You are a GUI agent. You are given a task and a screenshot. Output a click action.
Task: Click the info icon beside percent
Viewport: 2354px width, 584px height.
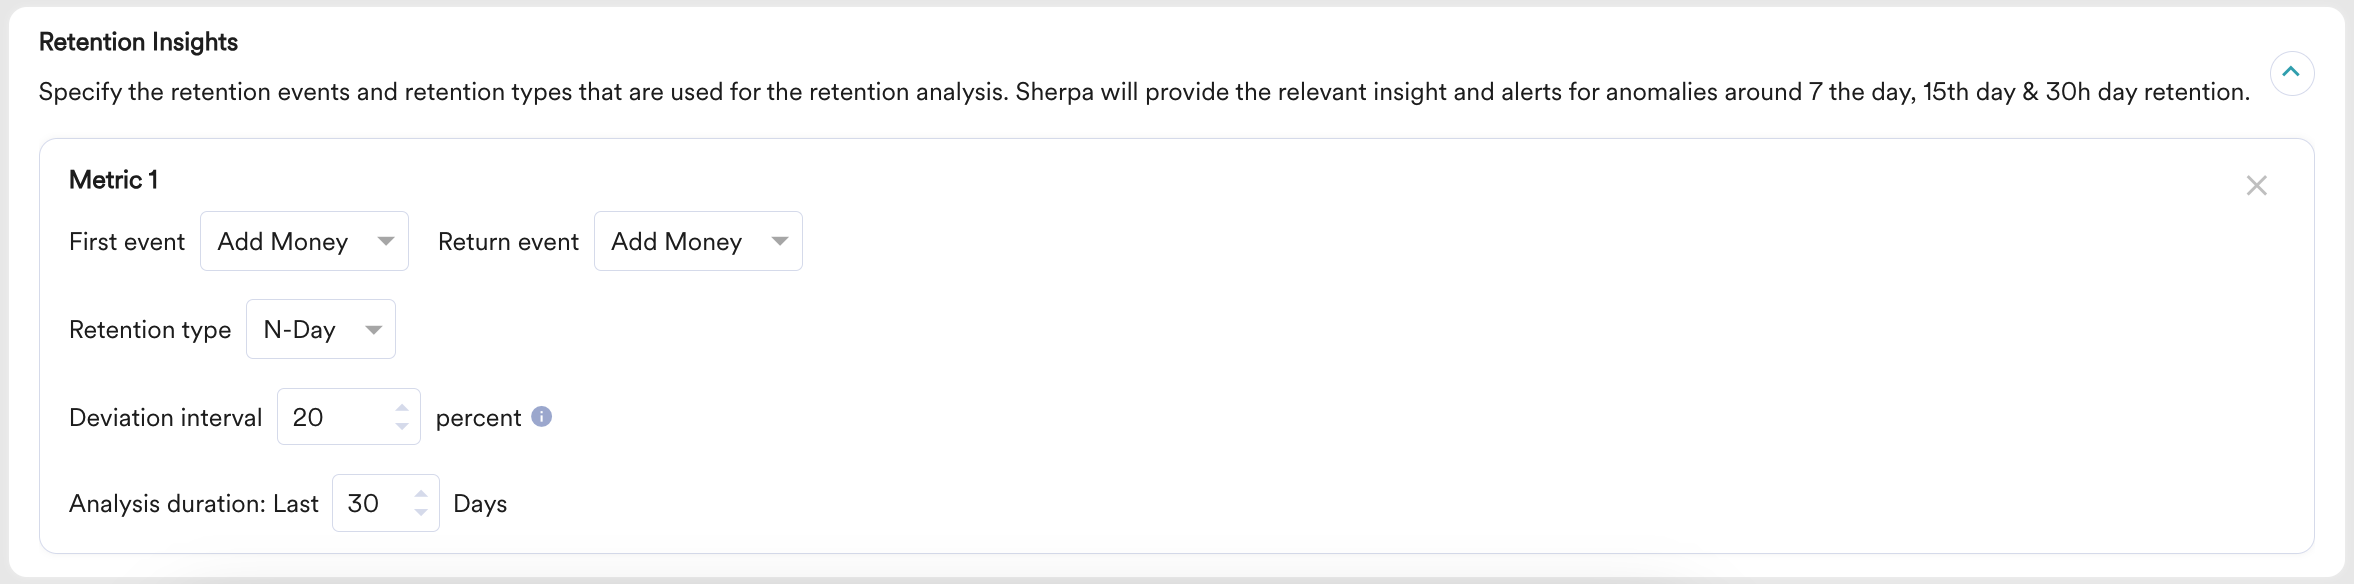(x=541, y=417)
